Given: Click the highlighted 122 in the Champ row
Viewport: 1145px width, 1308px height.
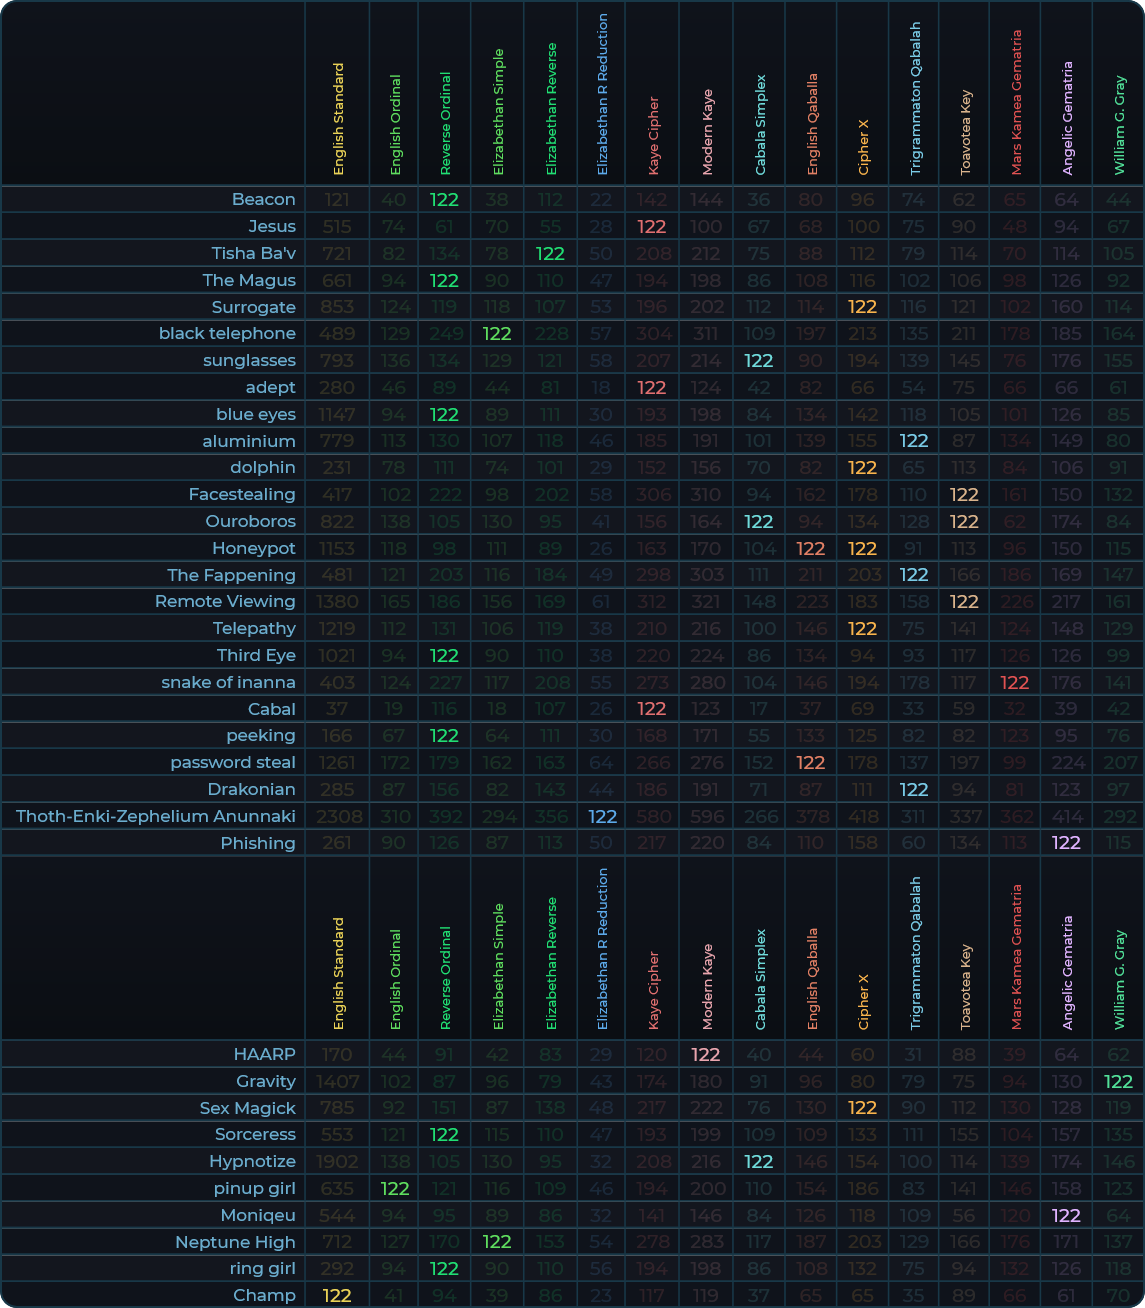Looking at the screenshot, I should [x=337, y=1295].
